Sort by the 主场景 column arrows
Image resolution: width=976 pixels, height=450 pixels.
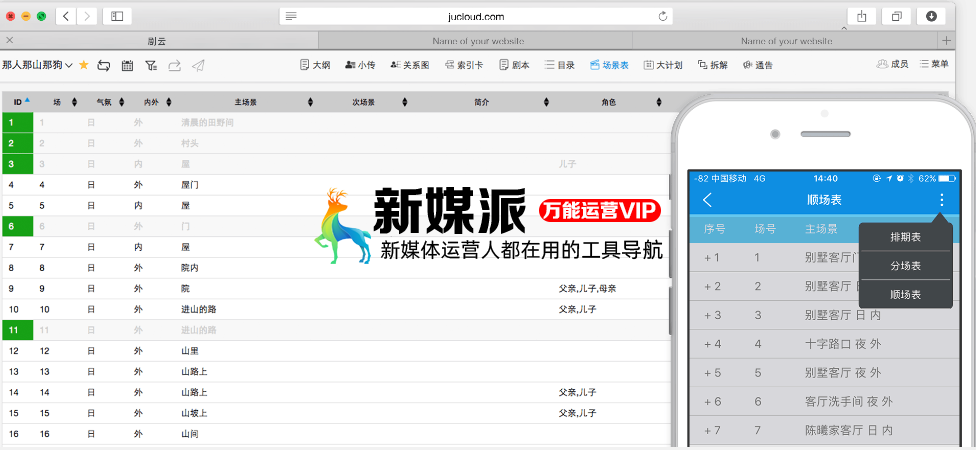[310, 102]
